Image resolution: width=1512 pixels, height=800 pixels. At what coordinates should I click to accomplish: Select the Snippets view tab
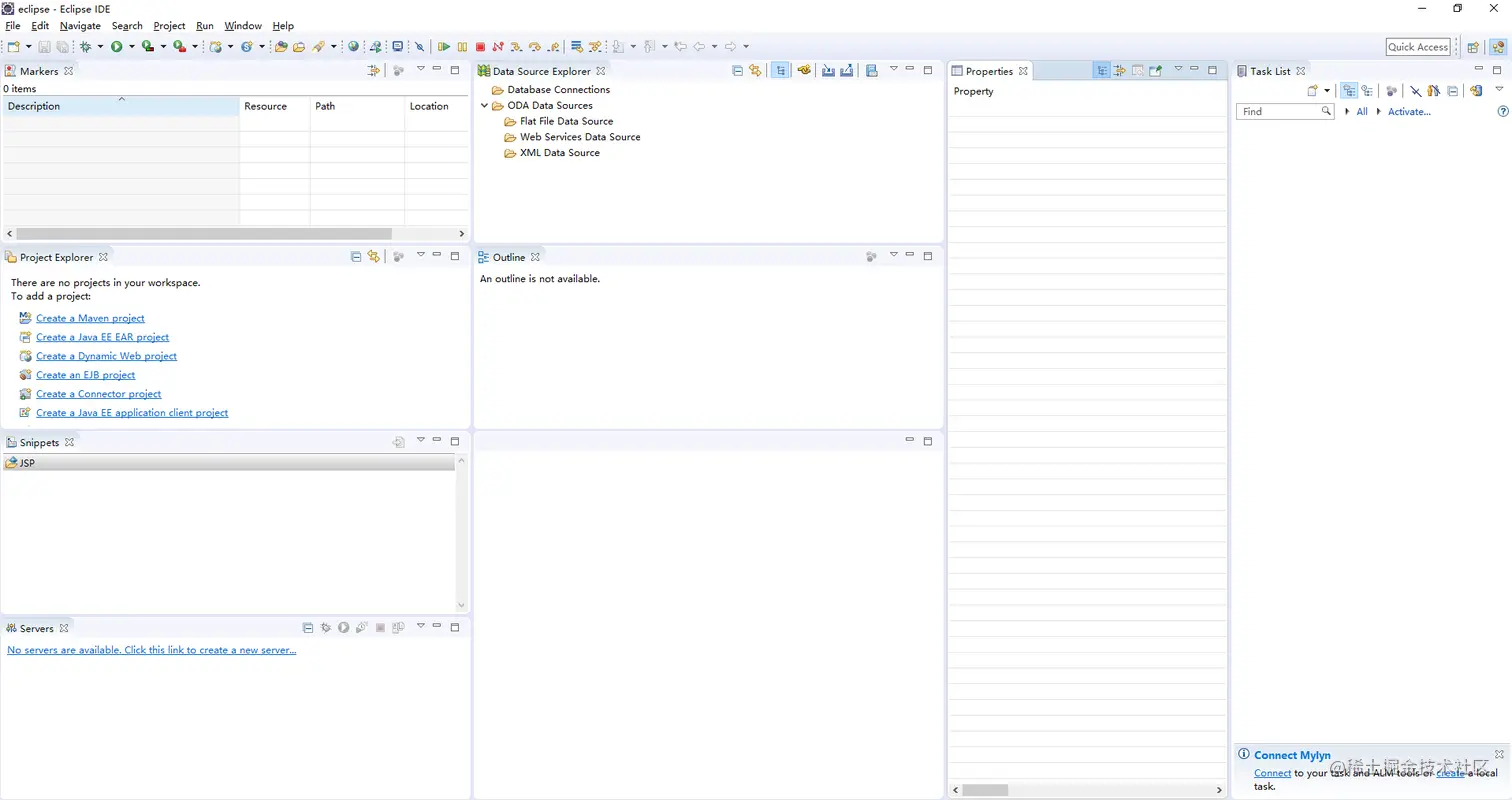(39, 442)
